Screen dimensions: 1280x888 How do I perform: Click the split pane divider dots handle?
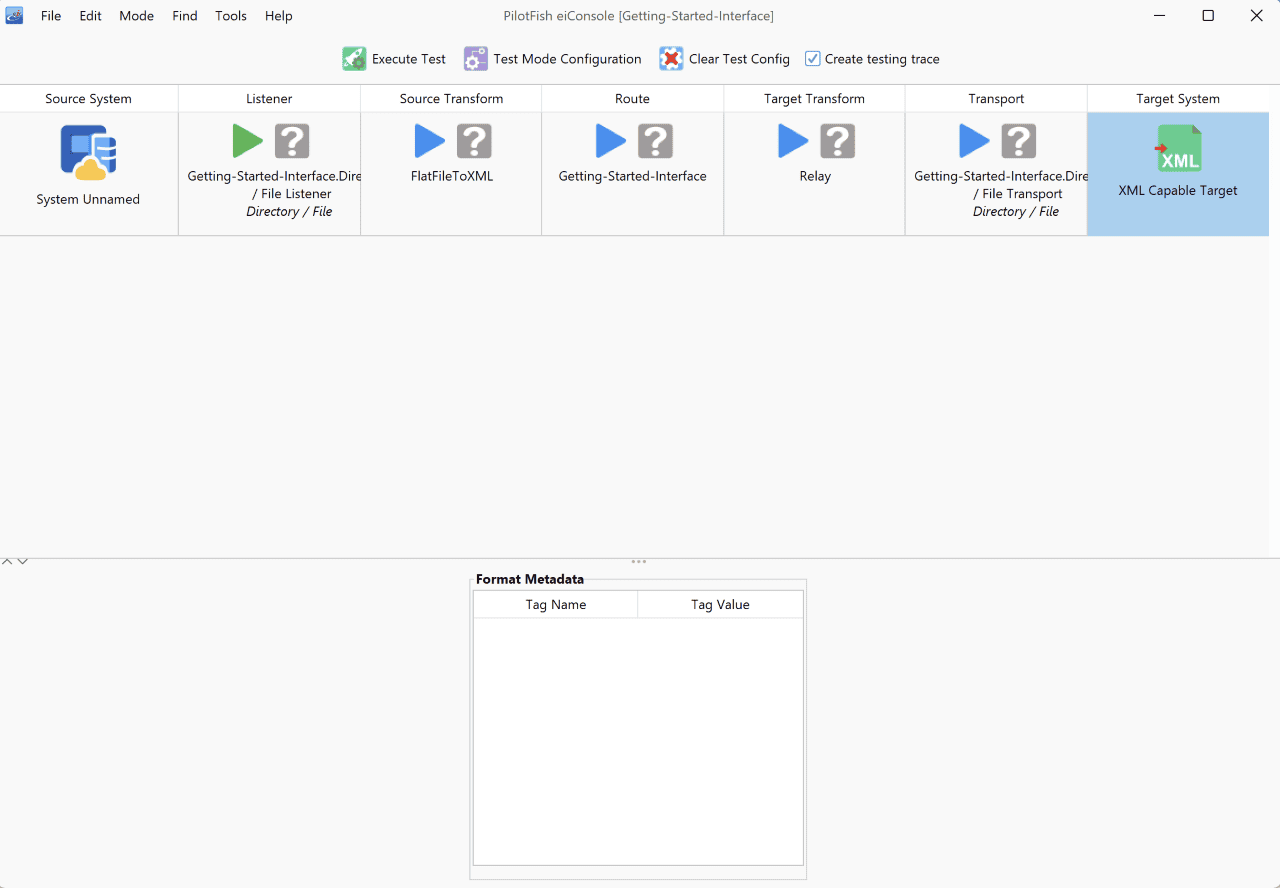click(639, 562)
